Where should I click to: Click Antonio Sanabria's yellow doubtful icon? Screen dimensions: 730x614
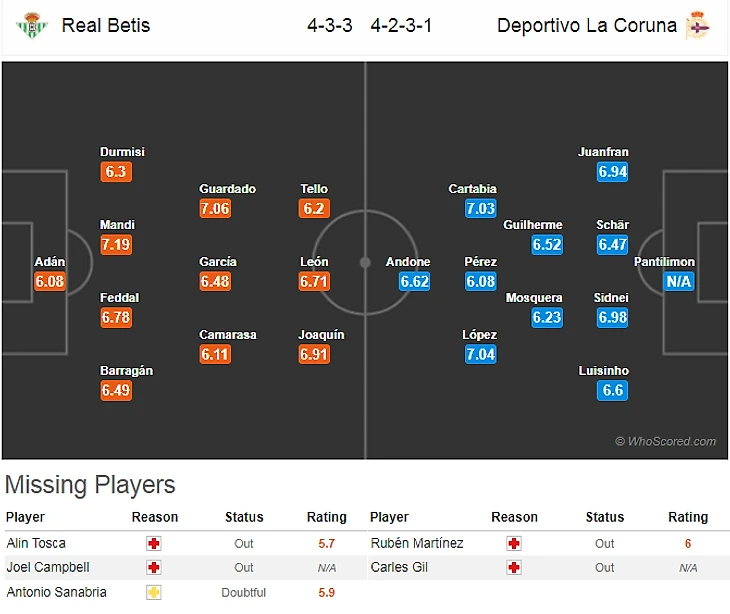(154, 592)
